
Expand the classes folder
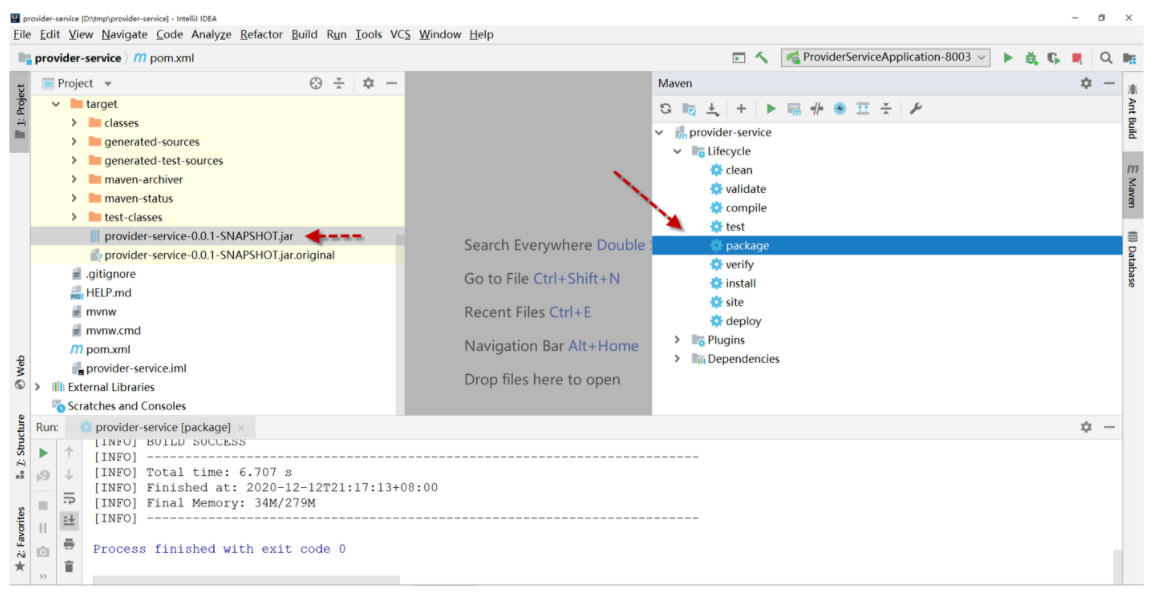click(74, 123)
